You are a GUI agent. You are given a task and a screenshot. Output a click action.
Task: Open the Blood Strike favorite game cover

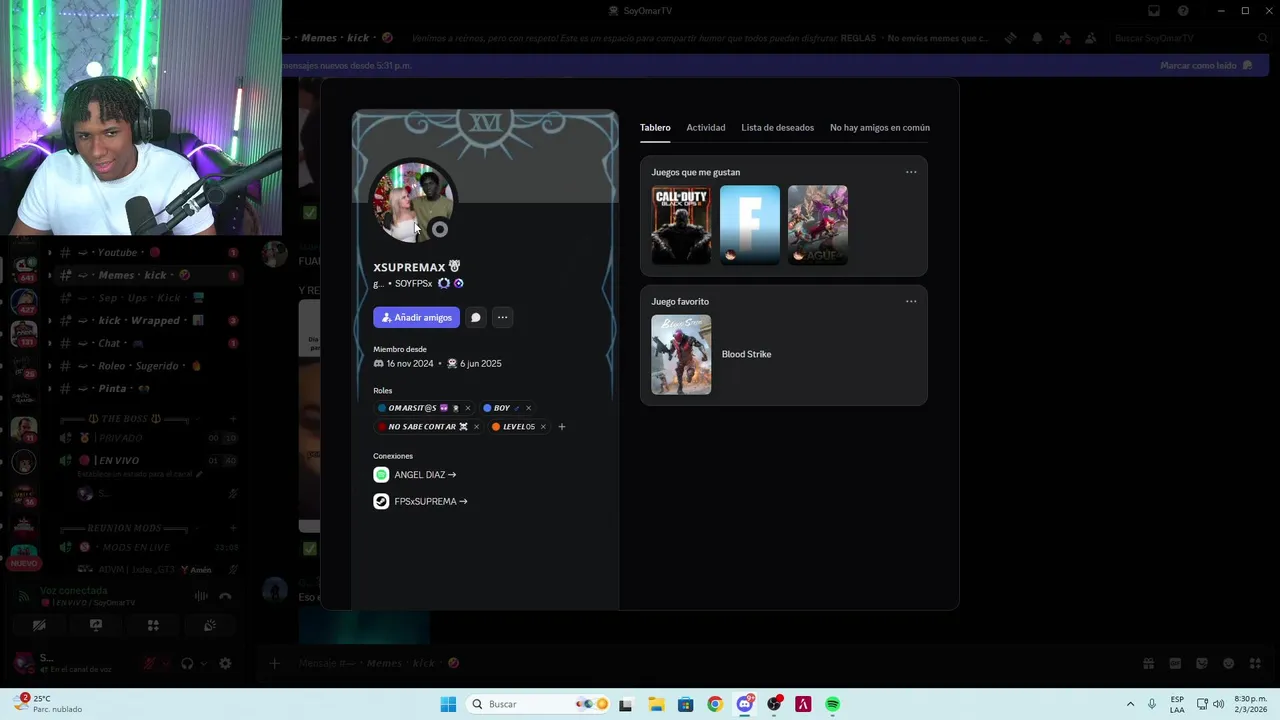(x=681, y=354)
